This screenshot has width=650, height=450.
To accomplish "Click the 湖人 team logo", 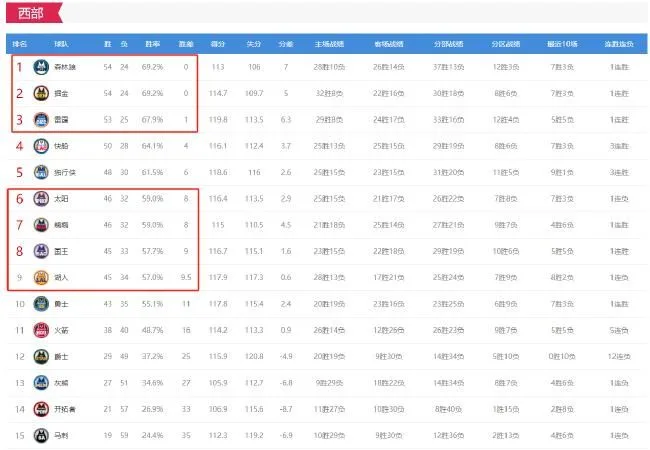I will pos(41,277).
